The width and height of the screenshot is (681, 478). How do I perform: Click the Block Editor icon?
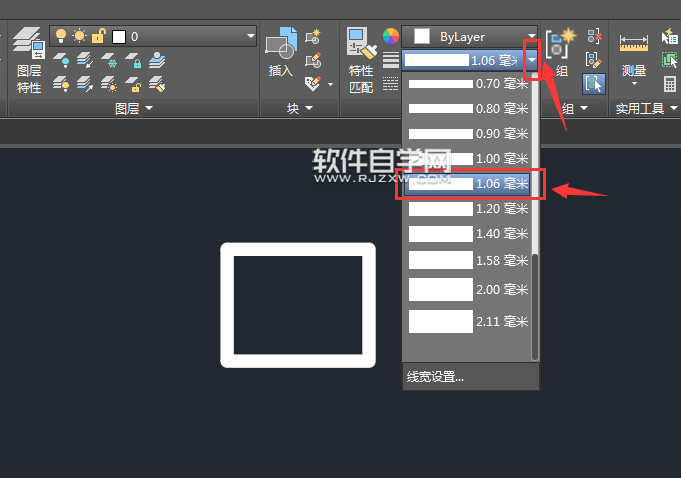click(313, 60)
